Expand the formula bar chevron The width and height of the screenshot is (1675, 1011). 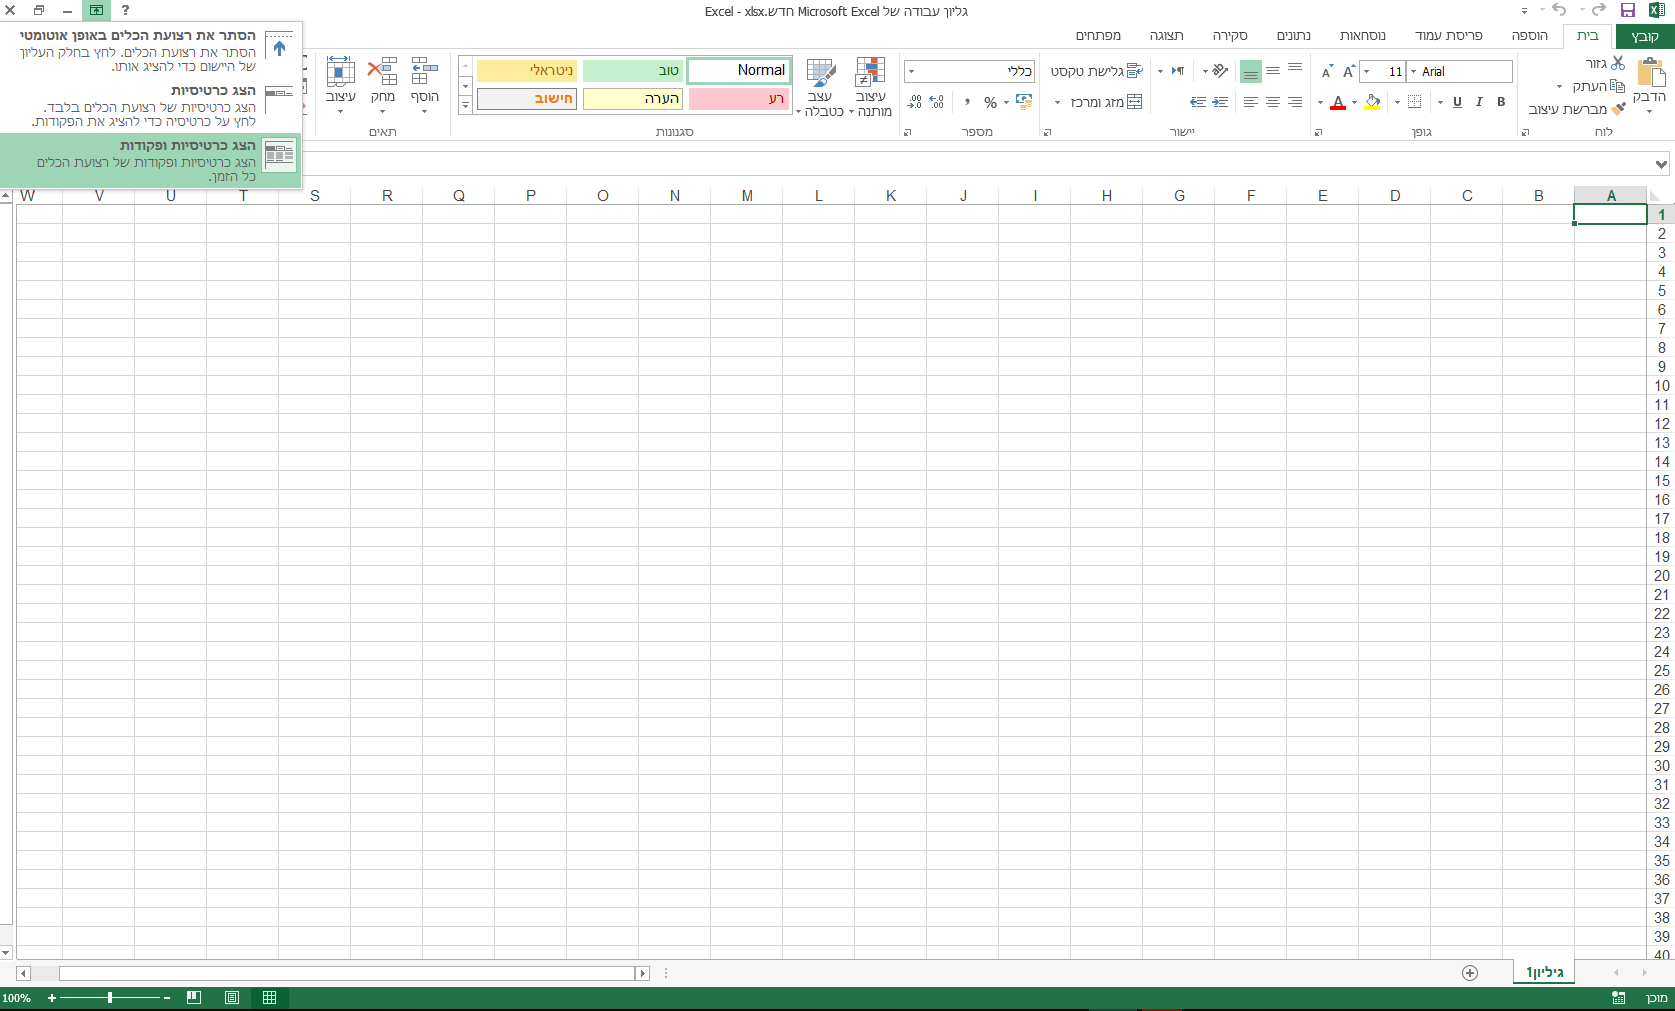coord(1661,164)
